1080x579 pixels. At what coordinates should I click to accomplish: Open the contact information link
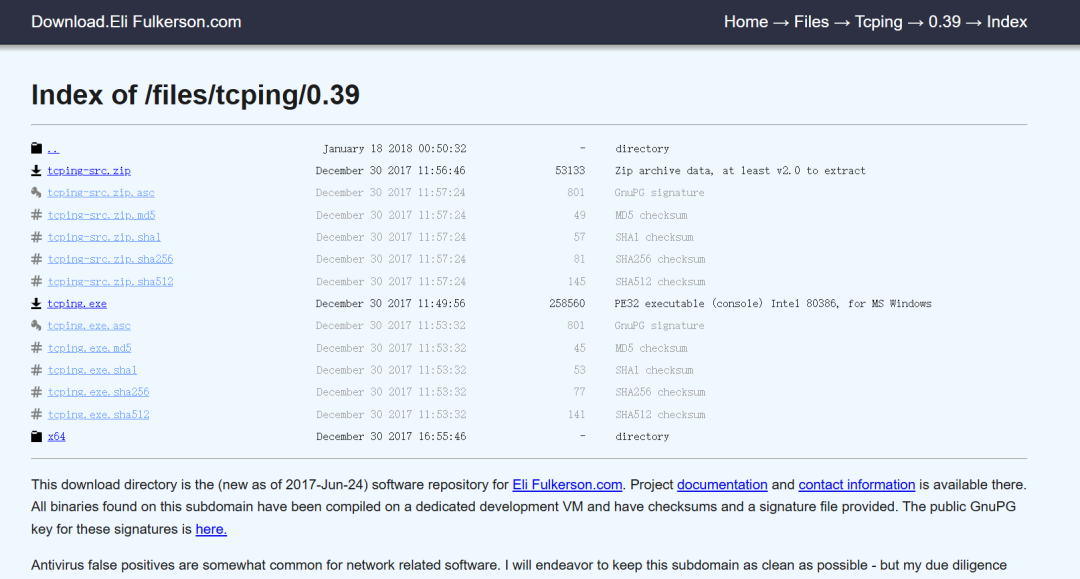pos(857,485)
